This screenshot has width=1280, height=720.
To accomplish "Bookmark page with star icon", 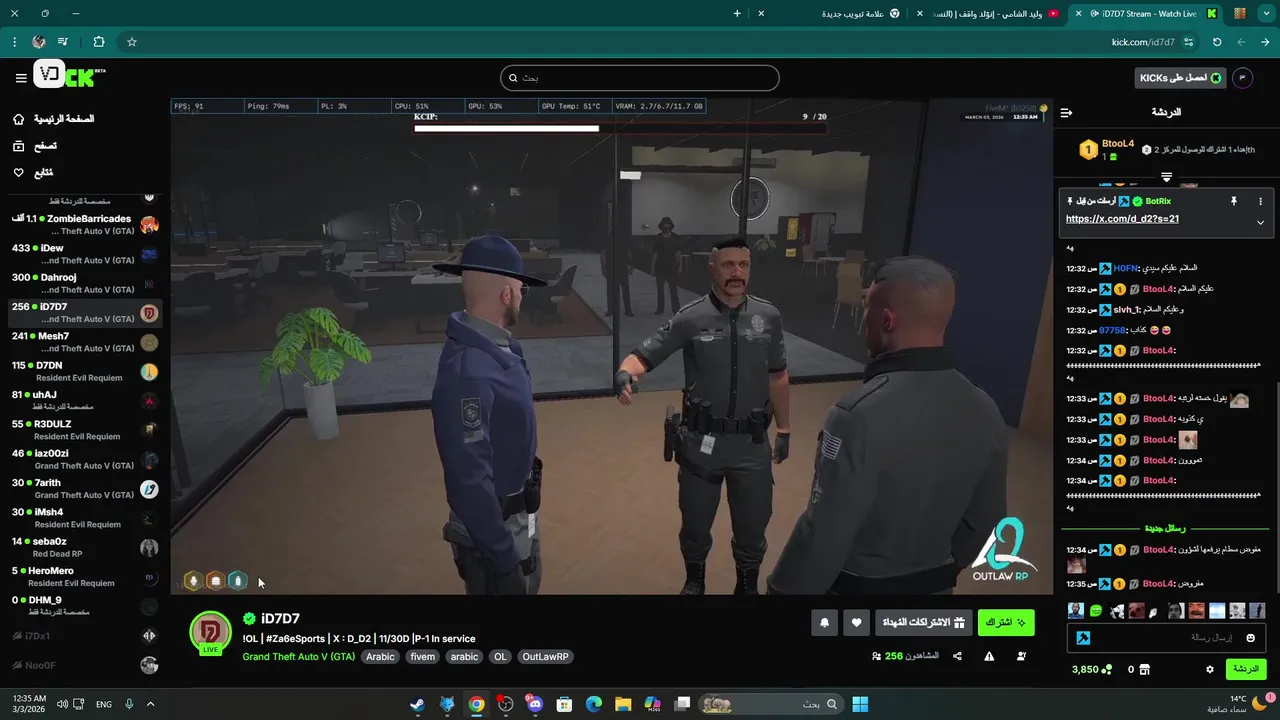I will coord(131,42).
